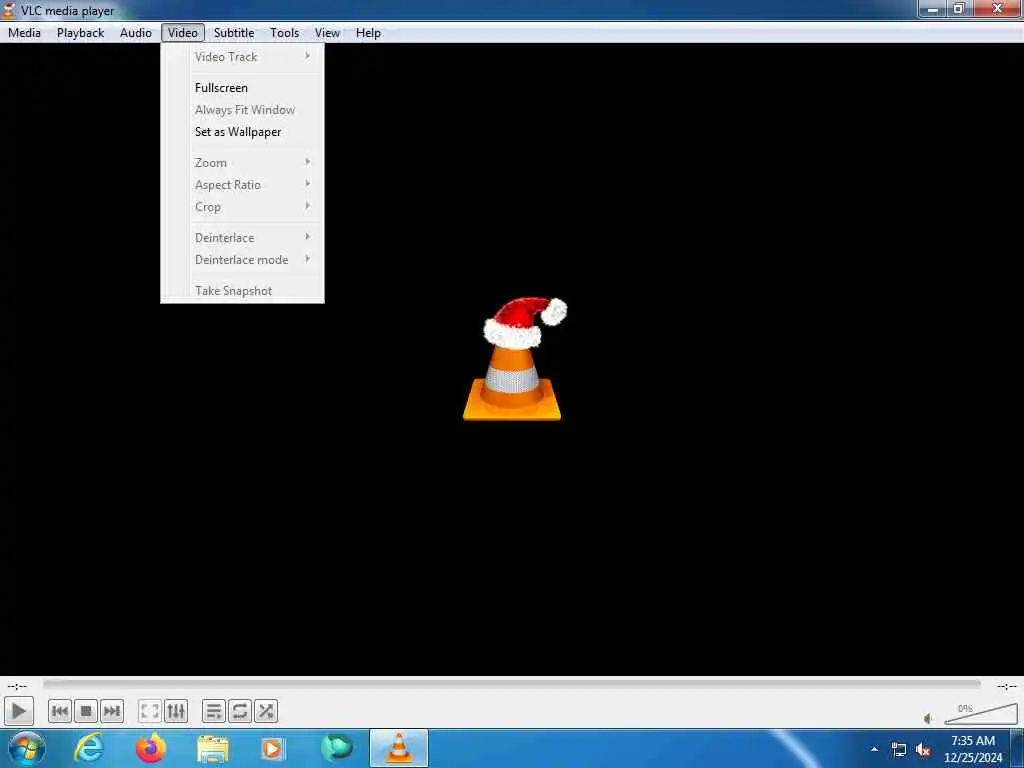Close the open Video menu
Image resolution: width=1024 pixels, height=768 pixels.
click(x=183, y=33)
